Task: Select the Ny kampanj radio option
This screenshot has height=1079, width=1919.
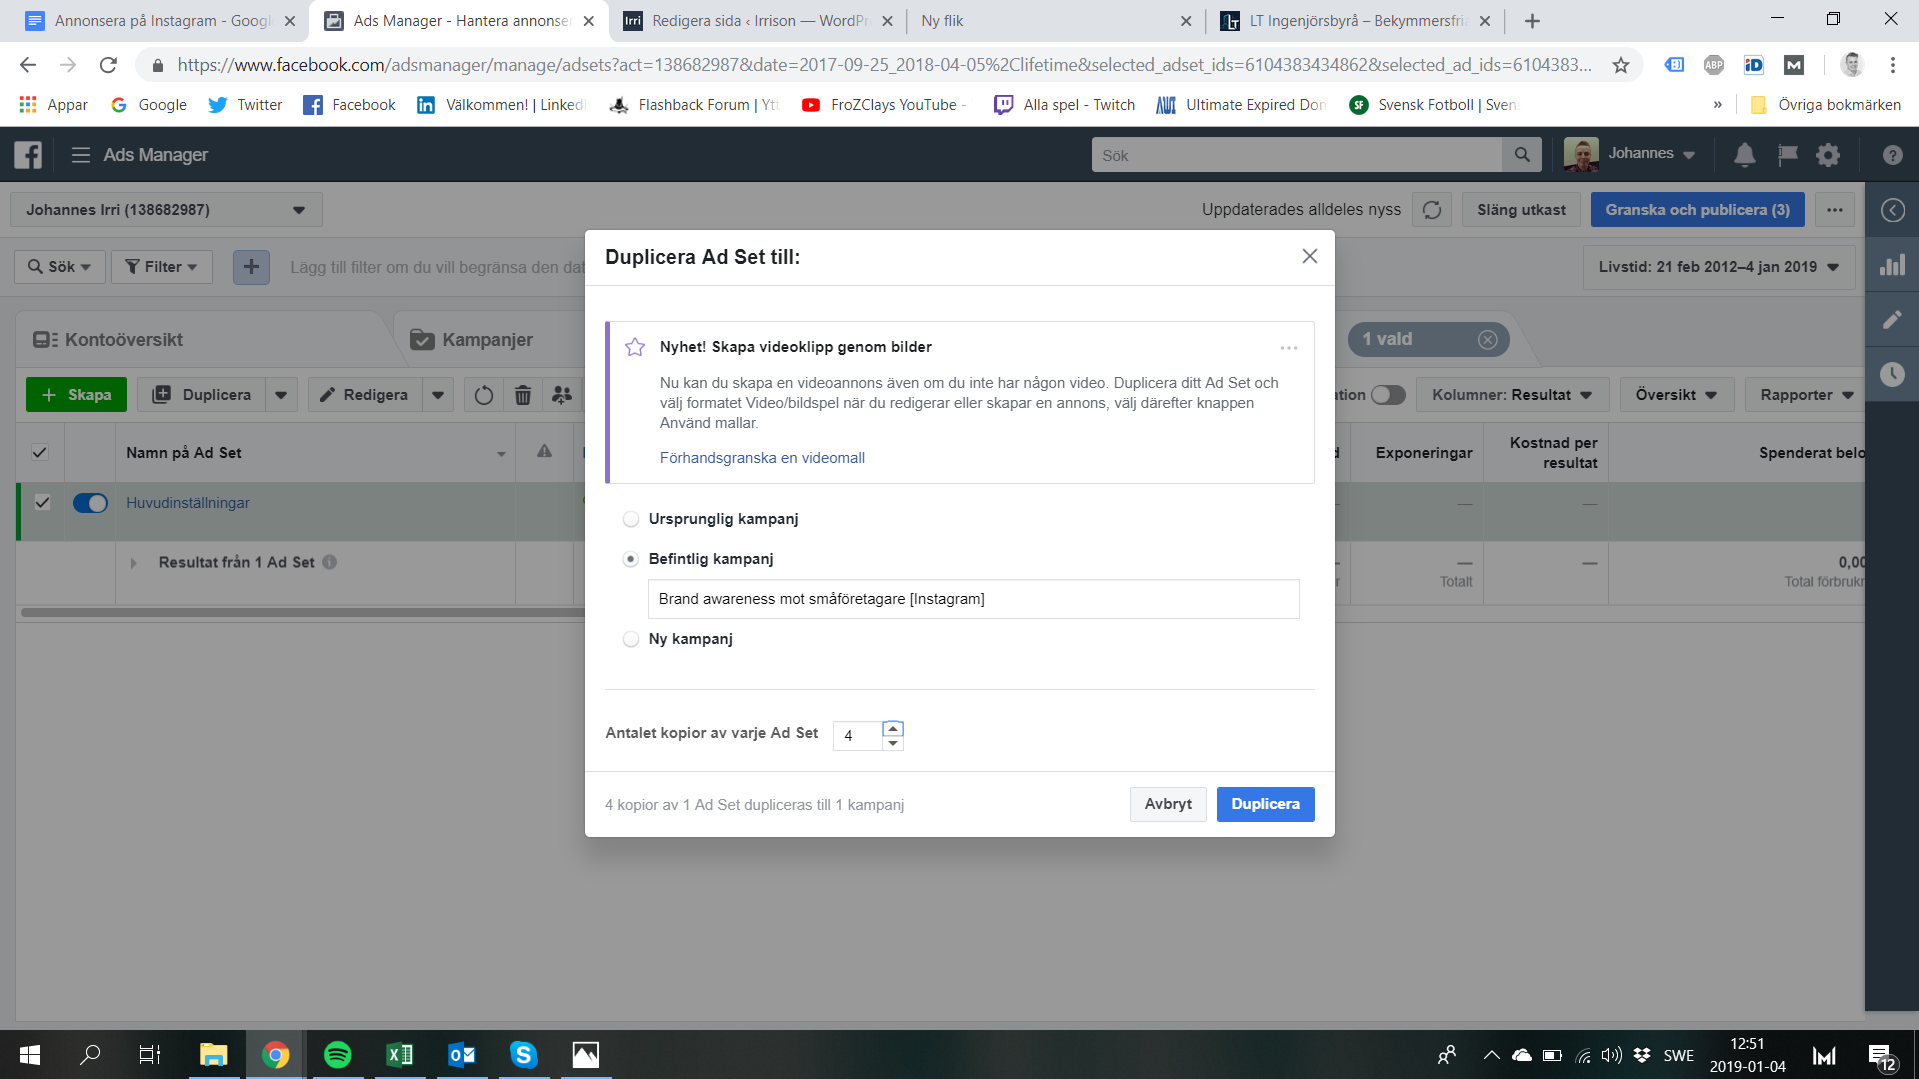Action: point(631,639)
